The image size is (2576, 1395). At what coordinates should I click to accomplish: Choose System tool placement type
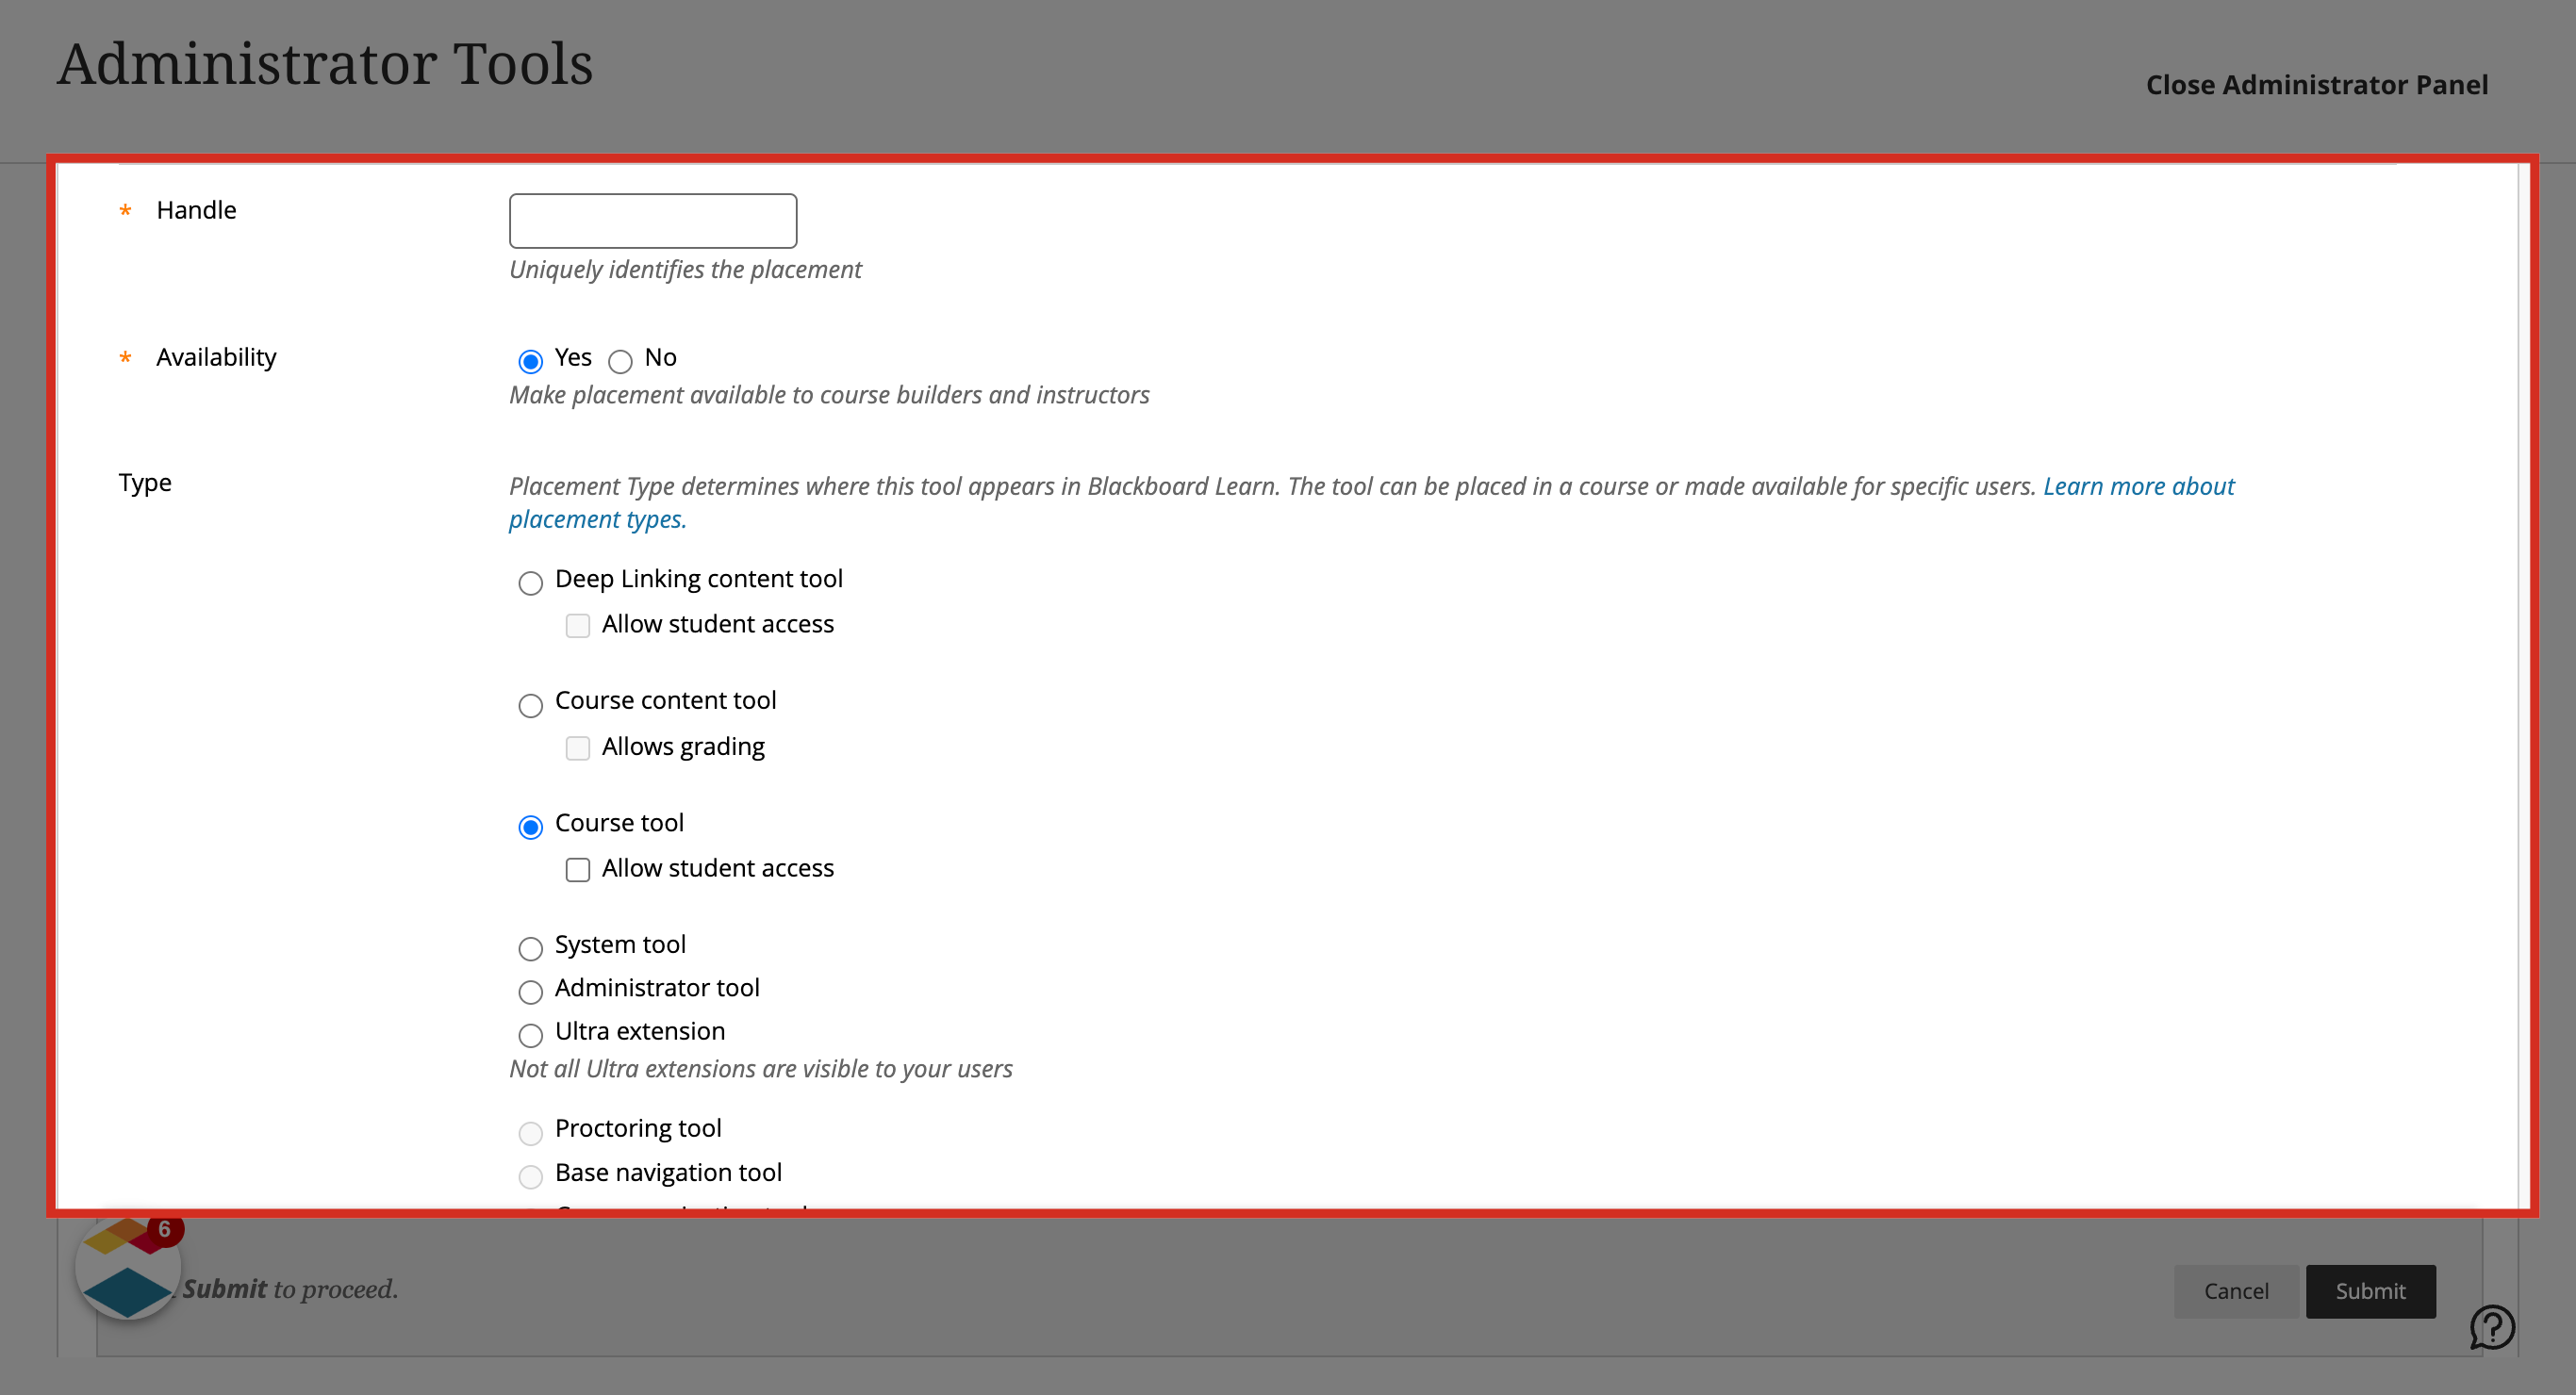coord(531,948)
